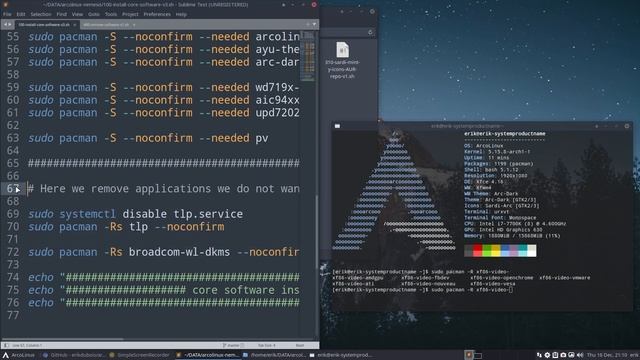Viewport: 640px width, 360px height.
Task: Click the comment 'Here we remove applications' line
Action: (164, 189)
